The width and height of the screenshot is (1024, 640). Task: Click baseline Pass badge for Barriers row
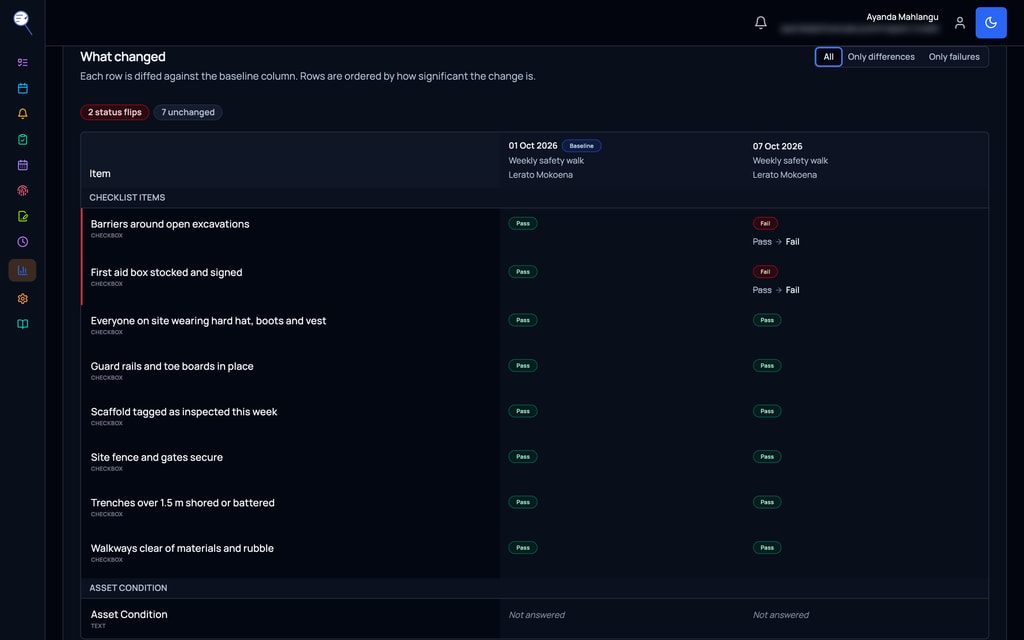[x=522, y=223]
